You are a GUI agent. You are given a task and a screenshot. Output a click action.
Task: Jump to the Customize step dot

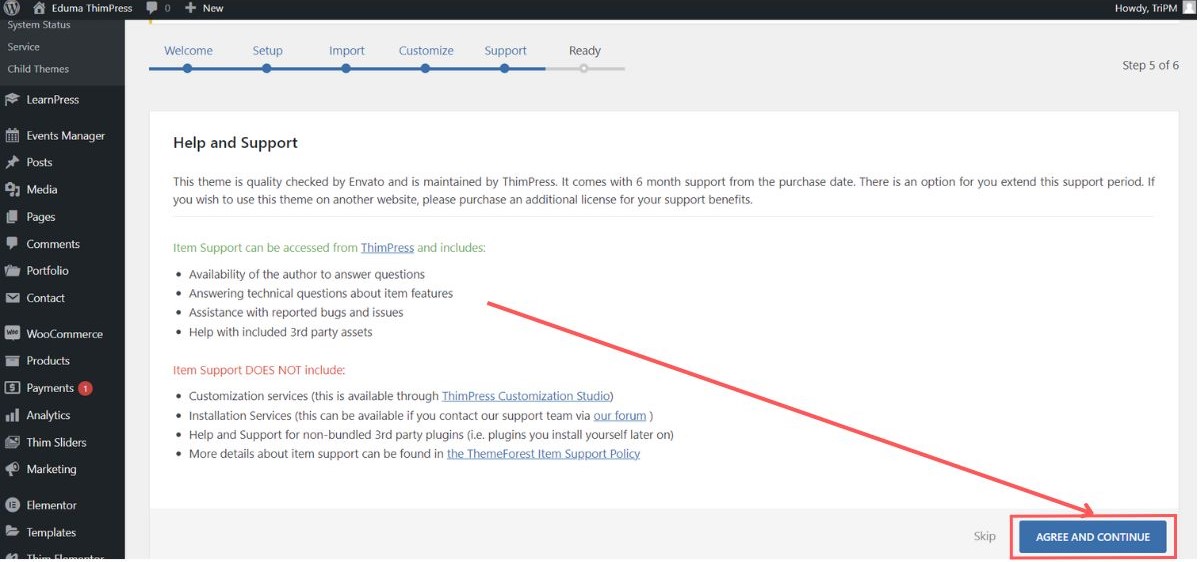425,68
